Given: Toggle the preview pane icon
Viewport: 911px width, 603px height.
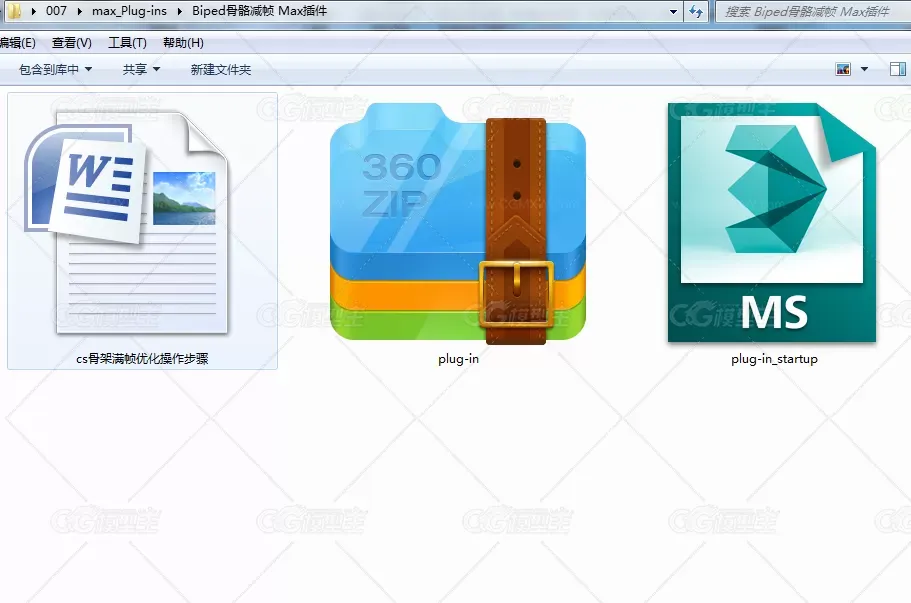Looking at the screenshot, I should 898,69.
